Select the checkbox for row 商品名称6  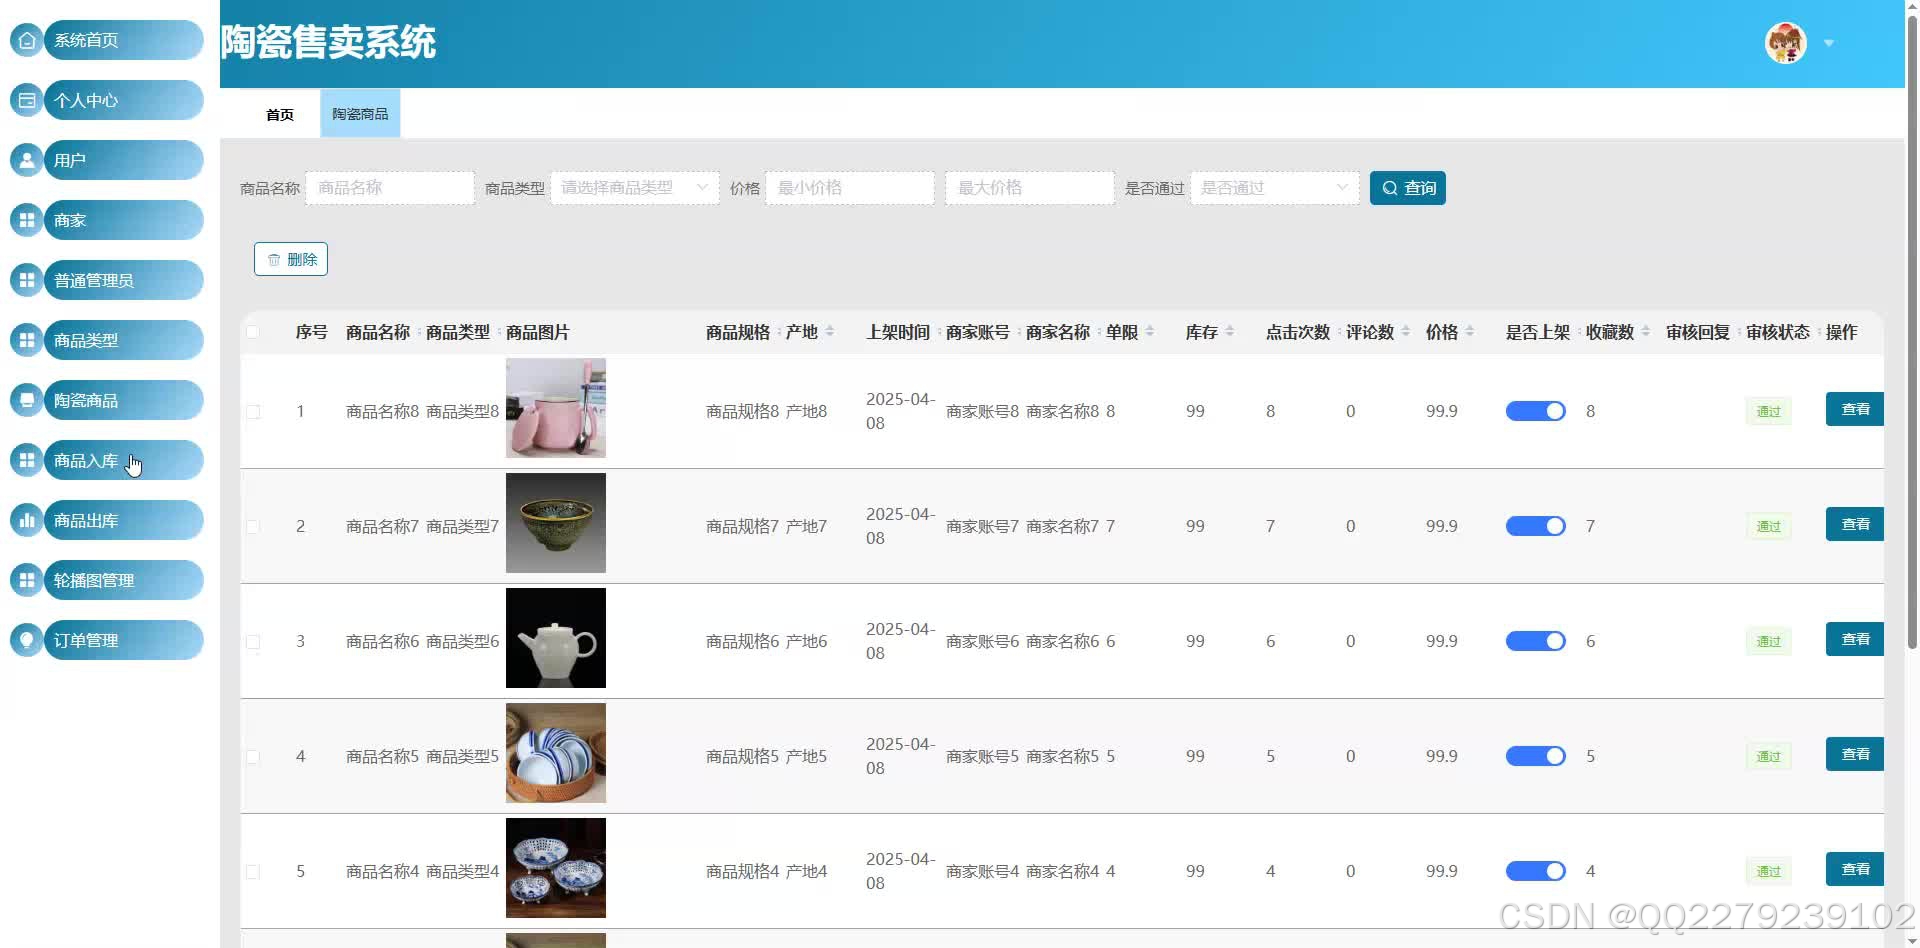tap(253, 641)
